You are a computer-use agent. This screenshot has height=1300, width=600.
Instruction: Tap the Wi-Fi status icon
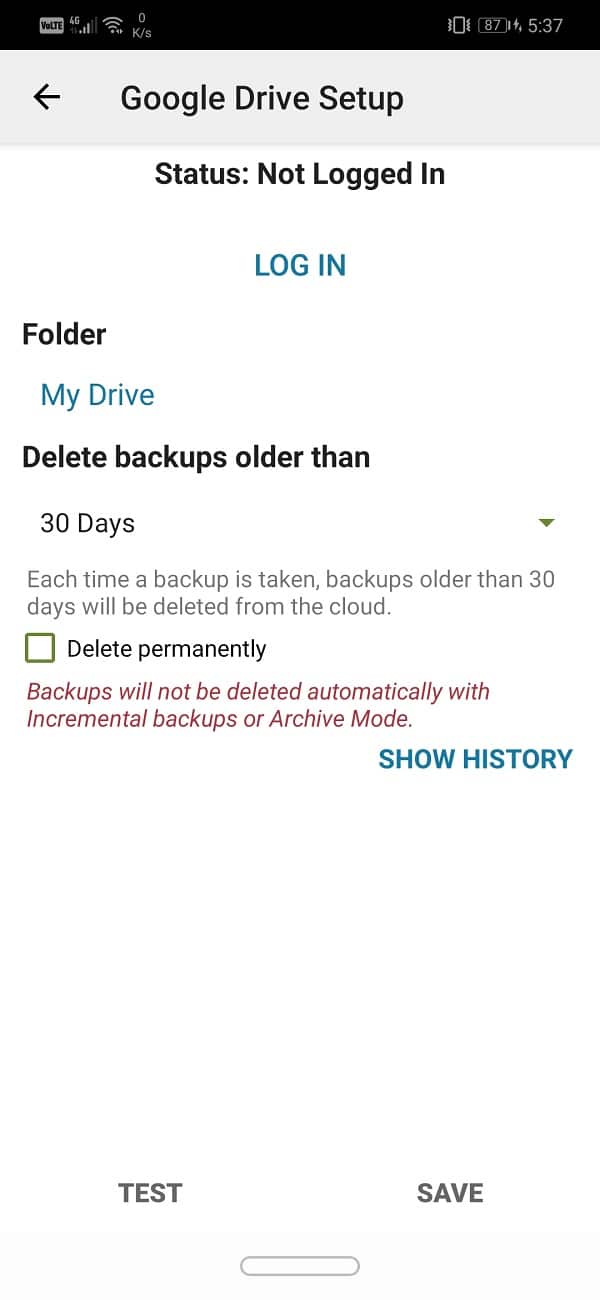pyautogui.click(x=112, y=25)
